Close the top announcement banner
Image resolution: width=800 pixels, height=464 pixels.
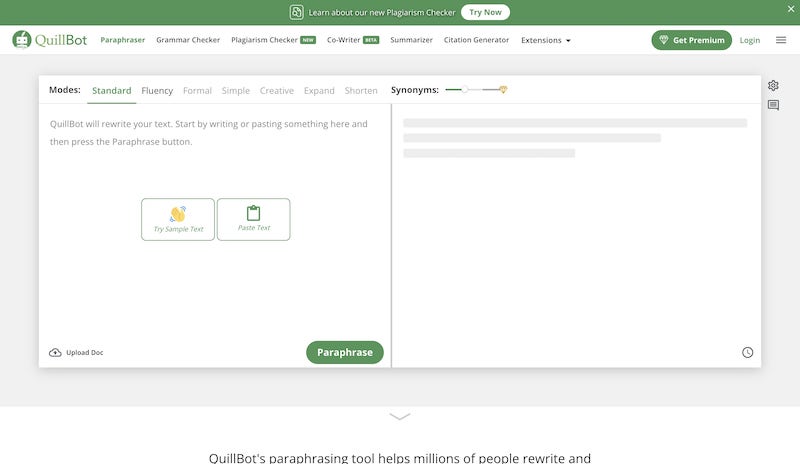pyautogui.click(x=791, y=9)
